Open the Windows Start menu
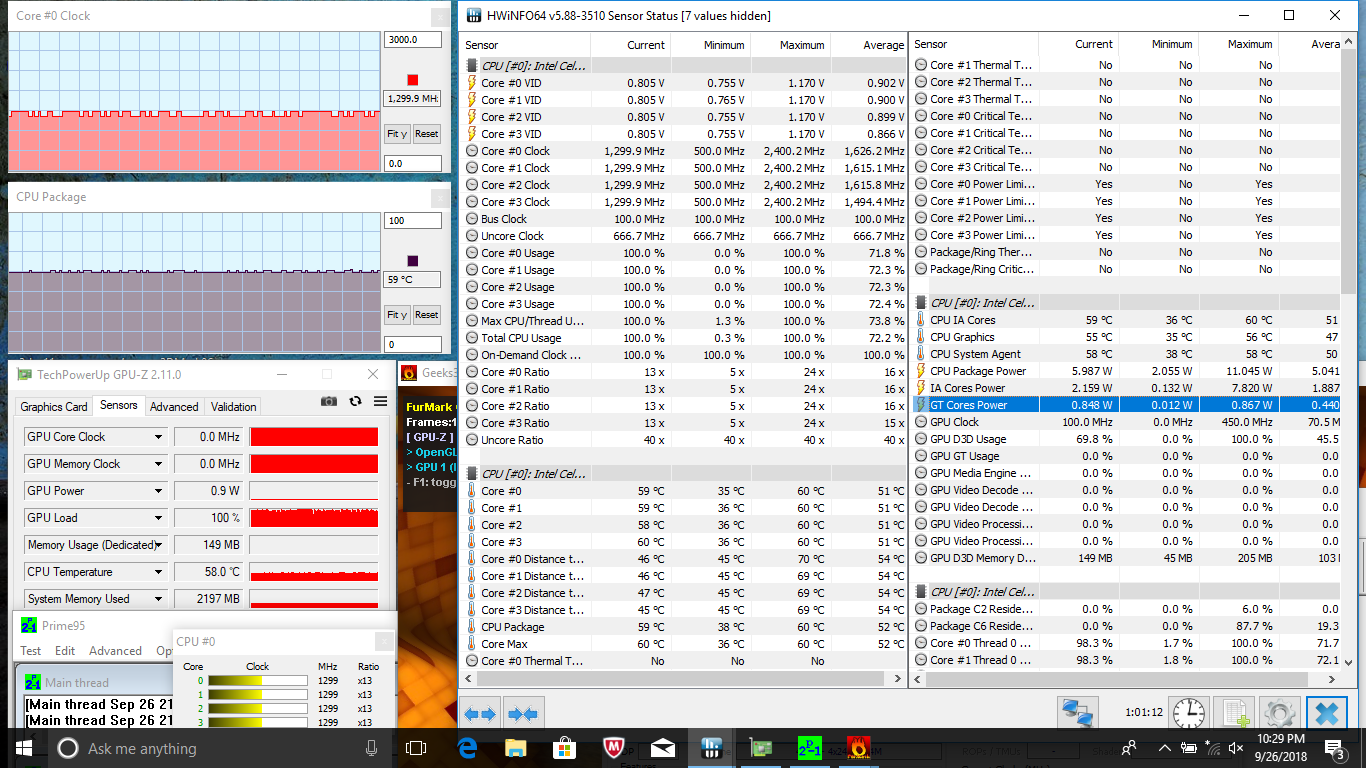The height and width of the screenshot is (768, 1366). click(23, 748)
